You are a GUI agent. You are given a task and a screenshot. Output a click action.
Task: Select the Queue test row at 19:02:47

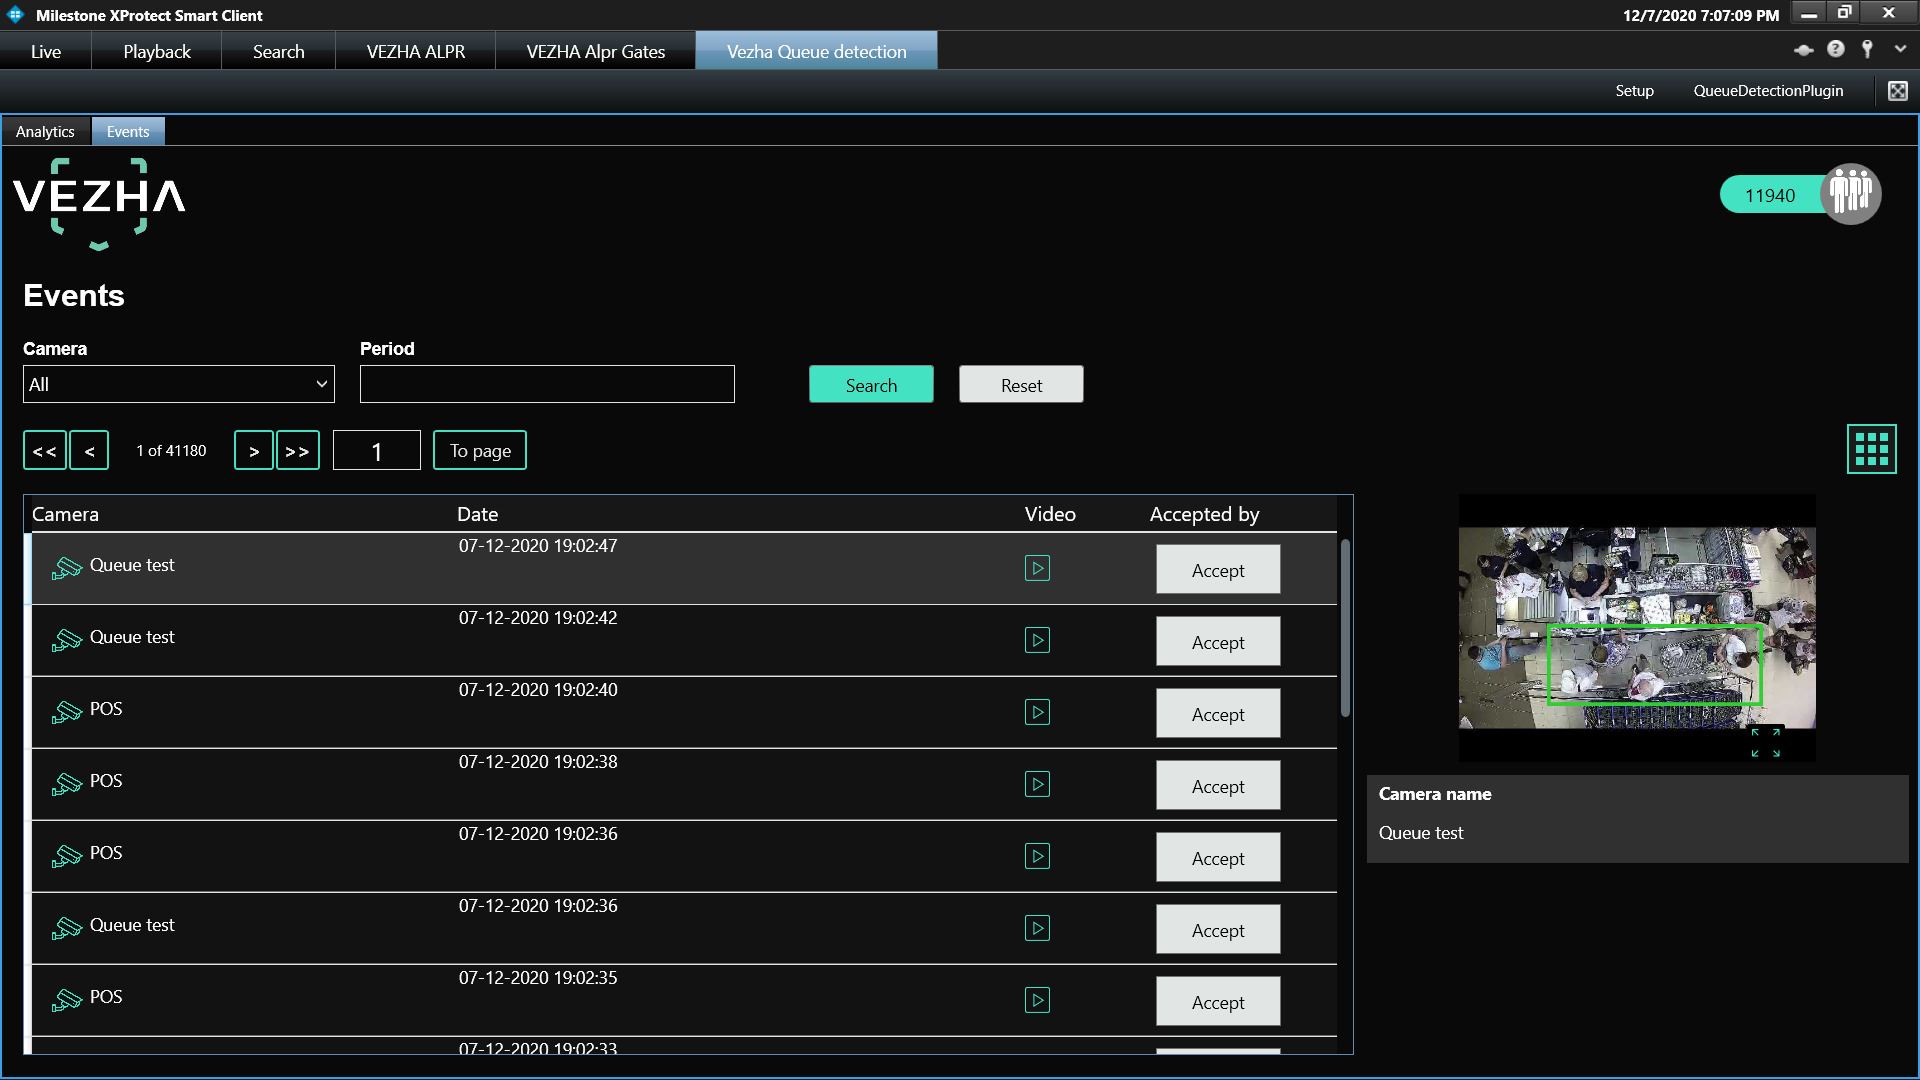click(684, 568)
